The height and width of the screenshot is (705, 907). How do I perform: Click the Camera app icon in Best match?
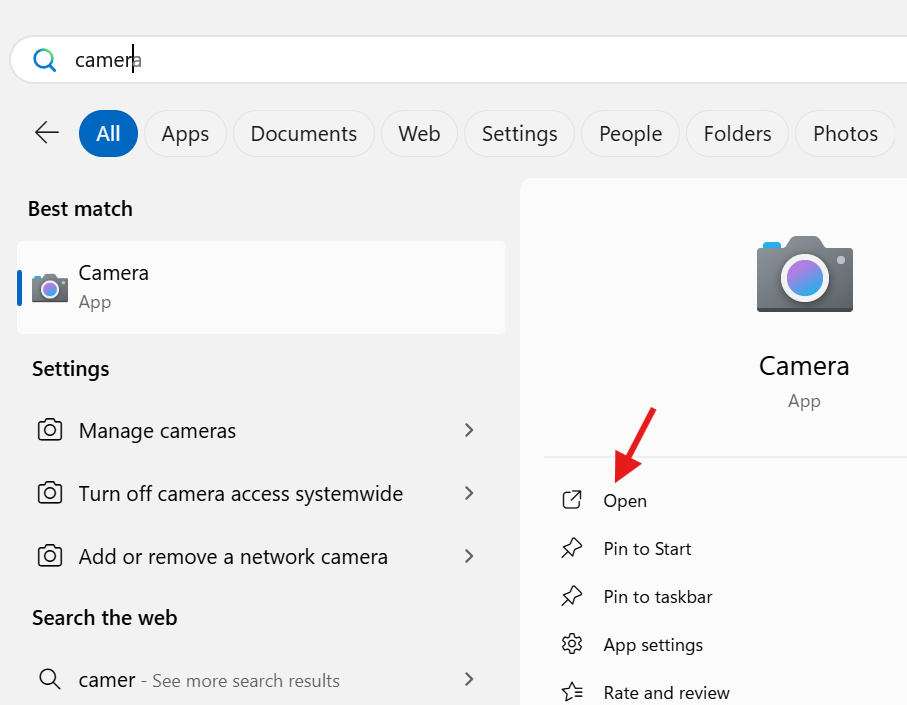pos(49,287)
